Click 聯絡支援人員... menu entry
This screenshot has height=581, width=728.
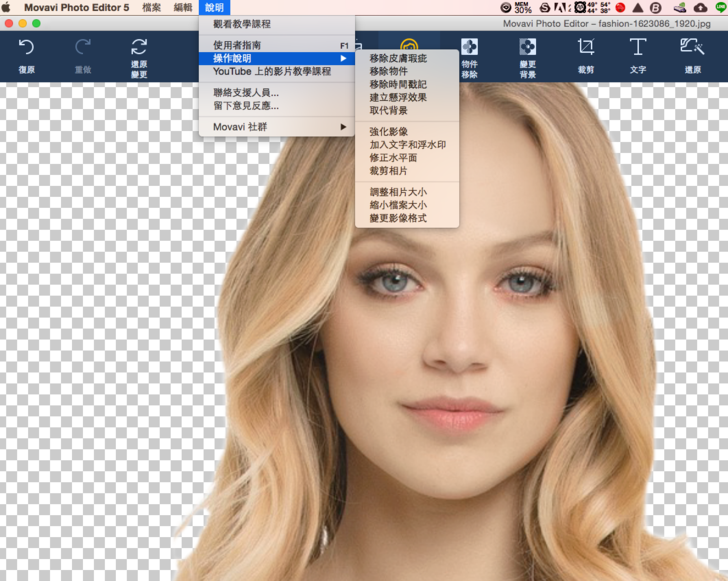click(x=246, y=92)
